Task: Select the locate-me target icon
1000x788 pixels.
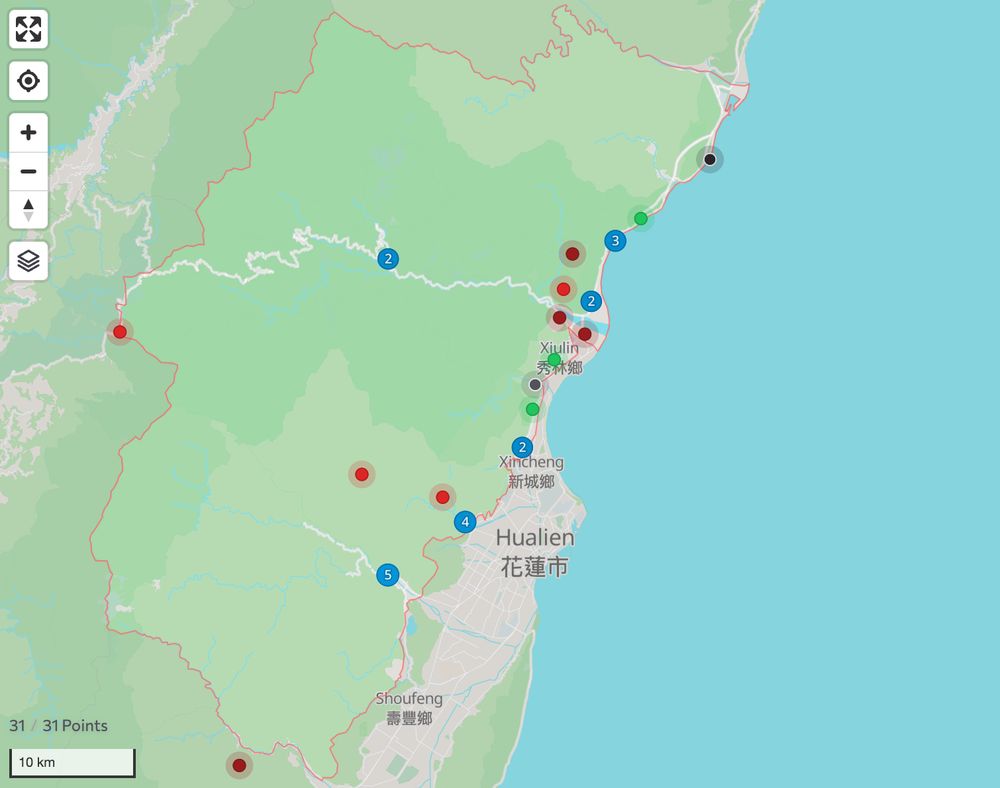Action: [x=28, y=80]
